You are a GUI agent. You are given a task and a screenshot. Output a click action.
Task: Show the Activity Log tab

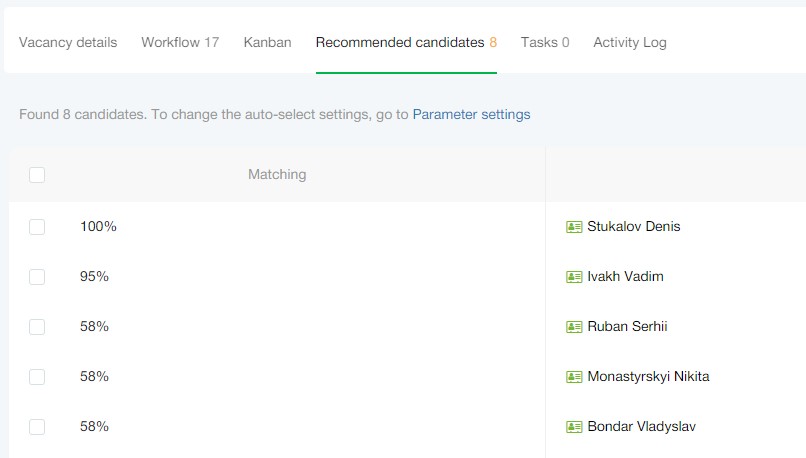point(630,43)
